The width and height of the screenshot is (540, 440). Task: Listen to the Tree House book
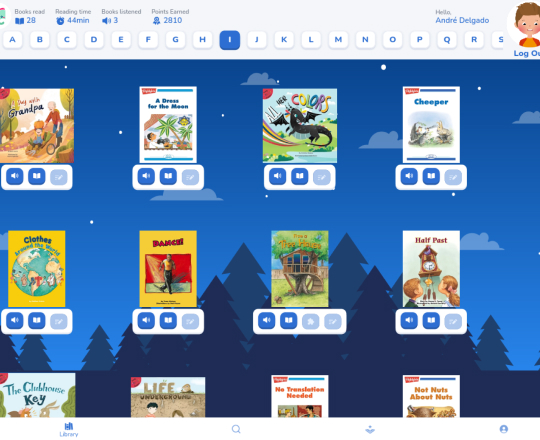point(267,321)
